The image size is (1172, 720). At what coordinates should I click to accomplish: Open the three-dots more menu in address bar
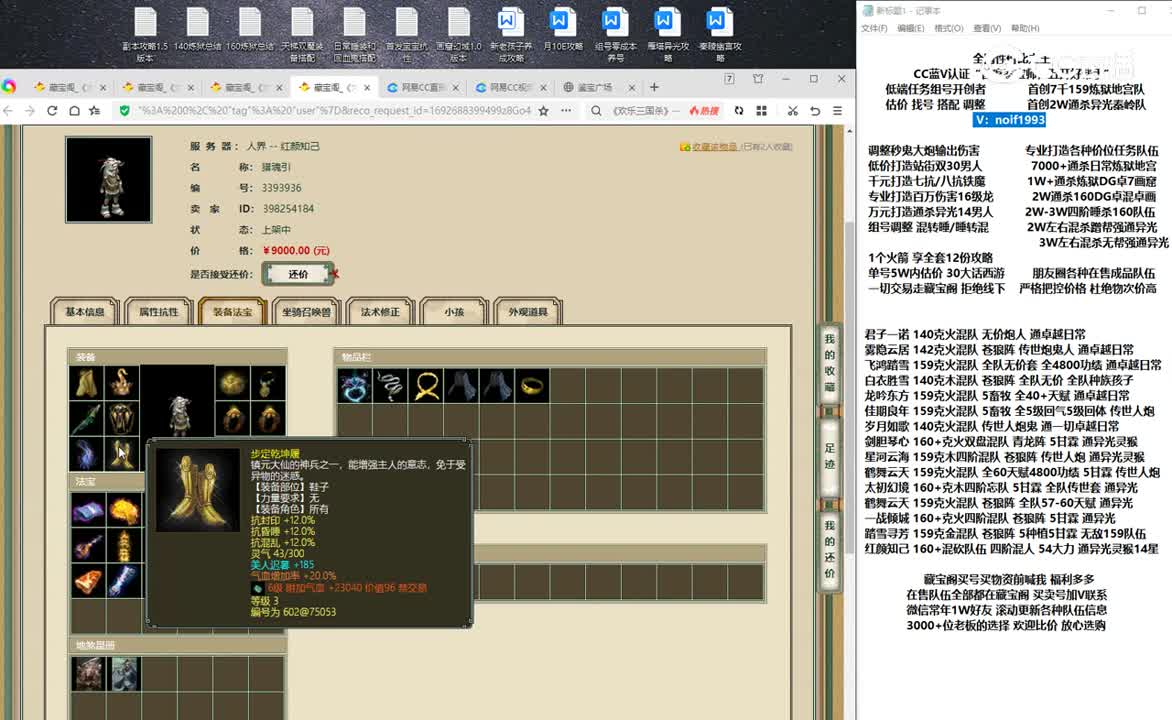(566, 111)
